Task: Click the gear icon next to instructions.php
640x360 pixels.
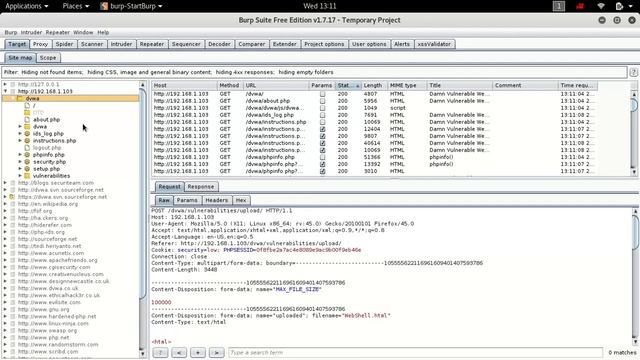Action: click(27, 140)
